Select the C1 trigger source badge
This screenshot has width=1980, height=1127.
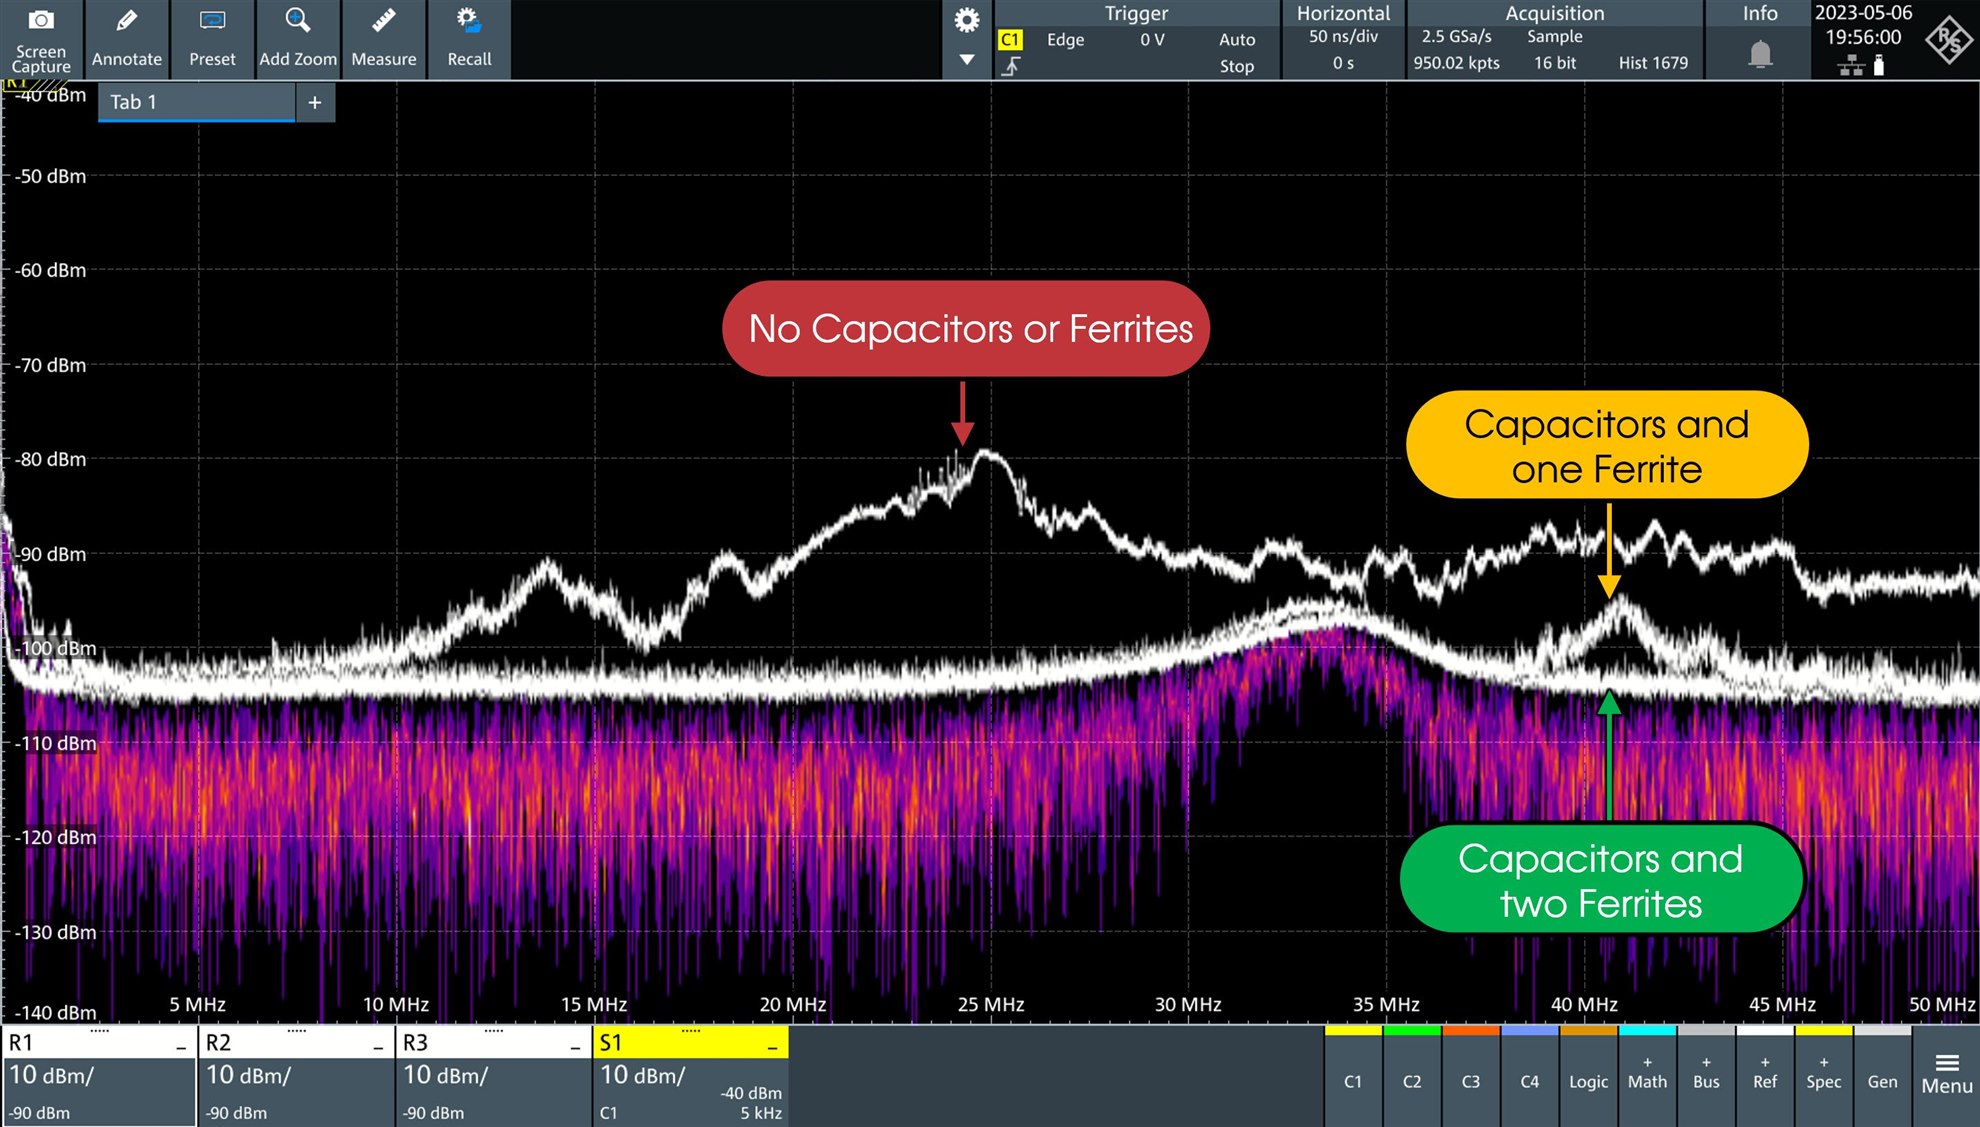click(x=1010, y=40)
